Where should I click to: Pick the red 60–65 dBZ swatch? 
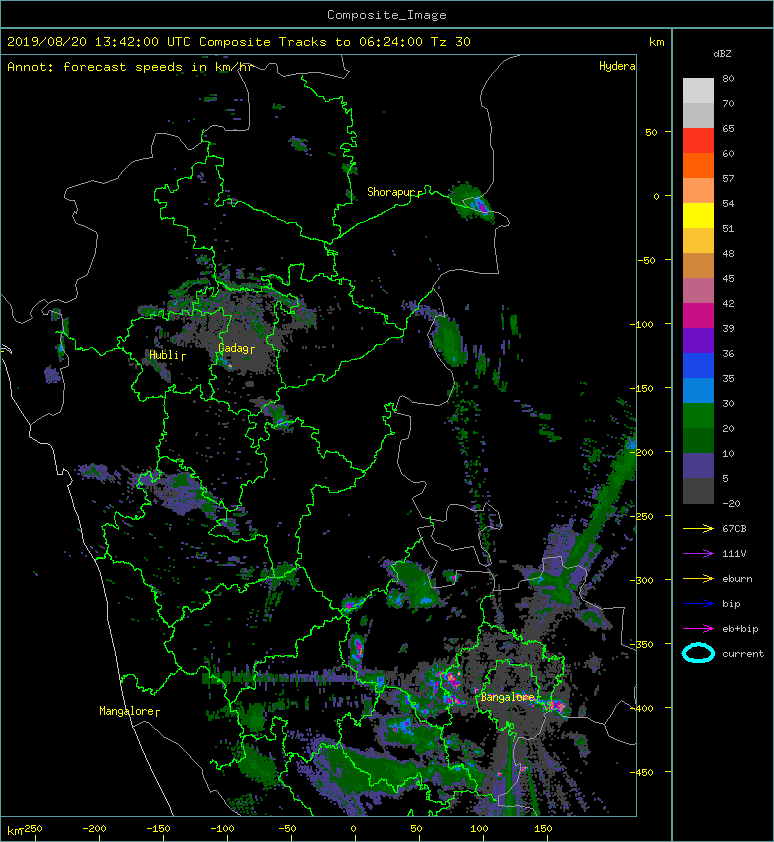pos(698,140)
